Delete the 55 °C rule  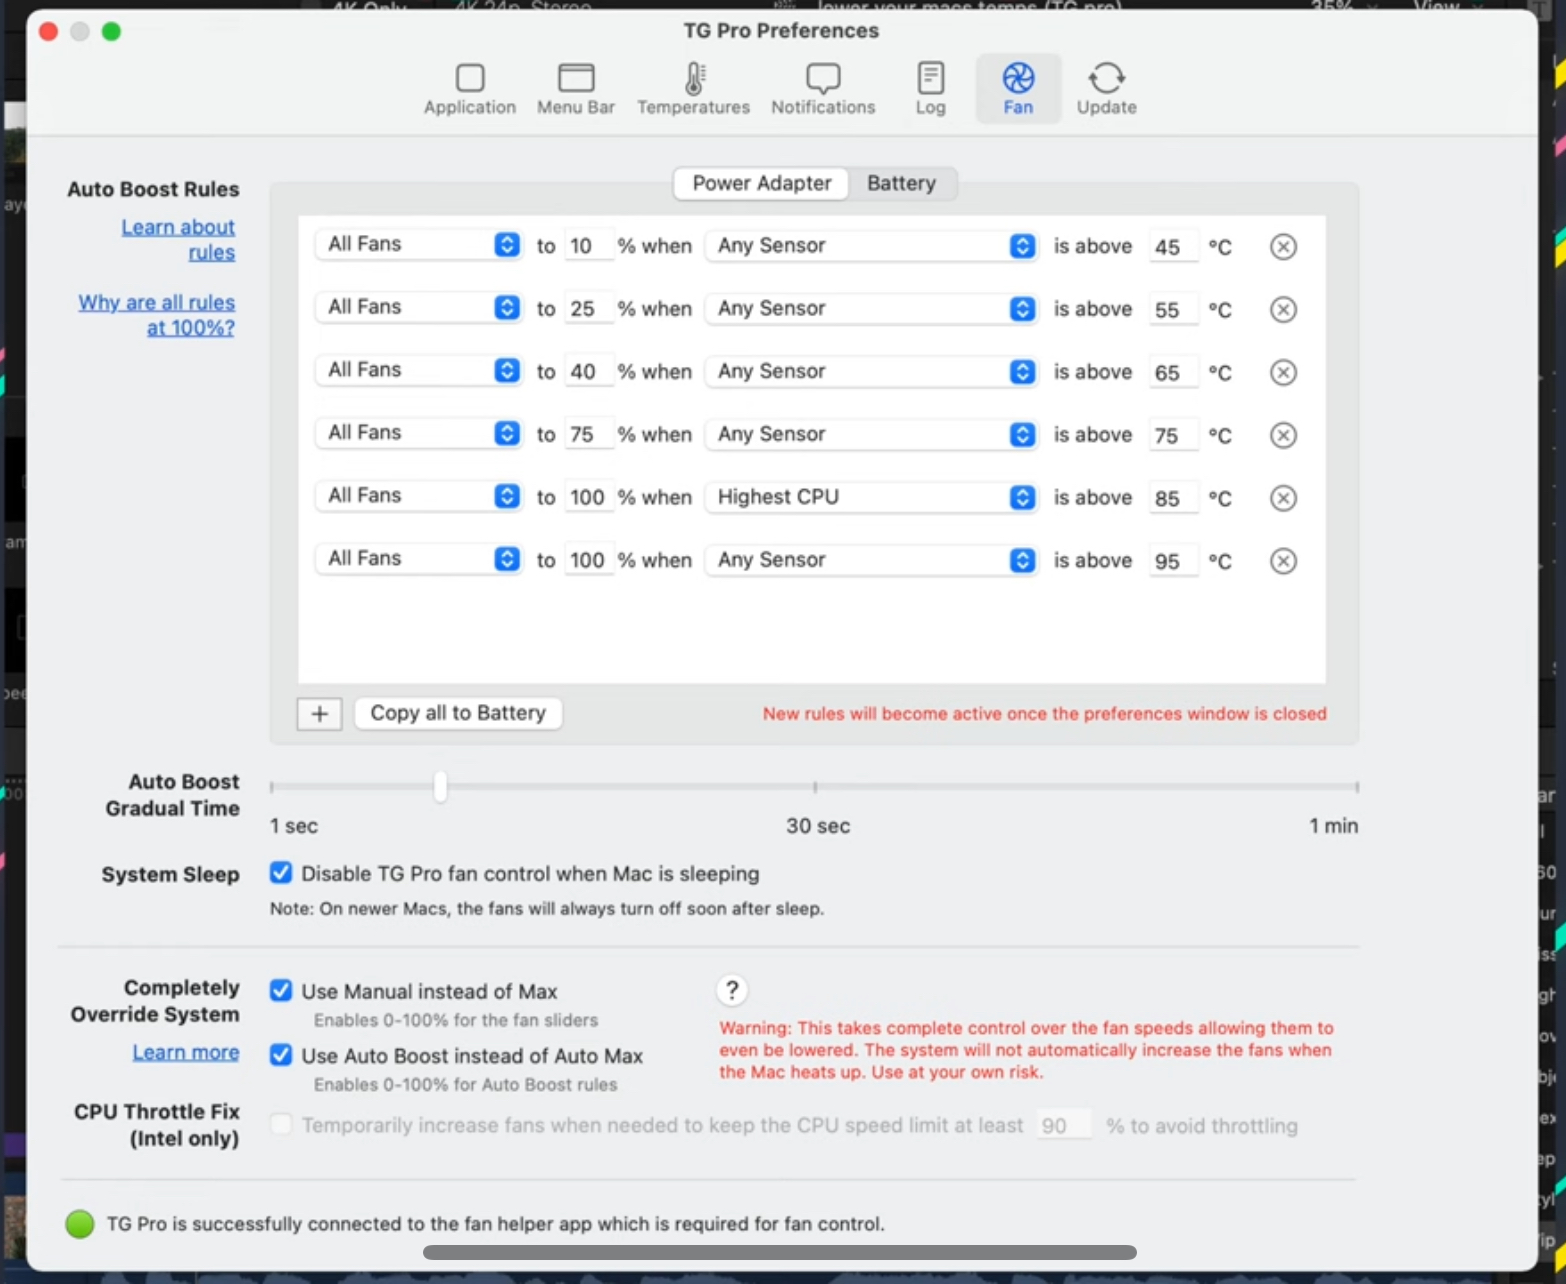tap(1283, 309)
